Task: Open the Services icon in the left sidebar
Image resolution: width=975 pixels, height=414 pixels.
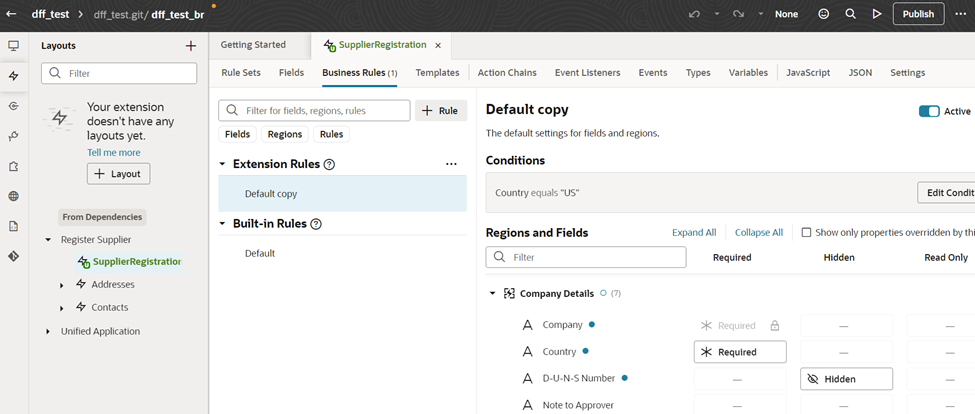Action: point(14,106)
